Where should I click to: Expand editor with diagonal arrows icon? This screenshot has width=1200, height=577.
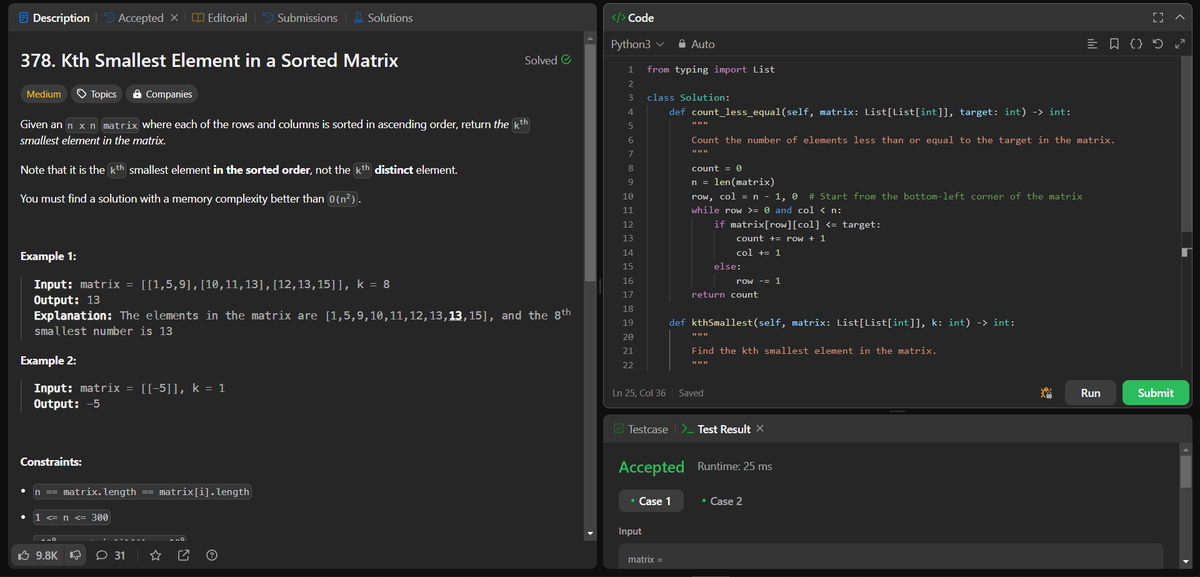click(1181, 44)
